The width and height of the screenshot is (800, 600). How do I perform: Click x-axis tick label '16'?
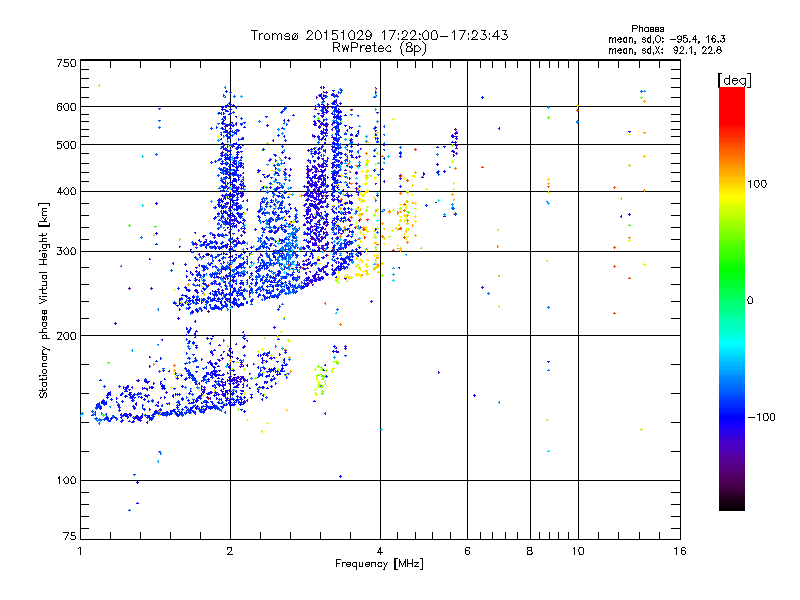coord(680,551)
